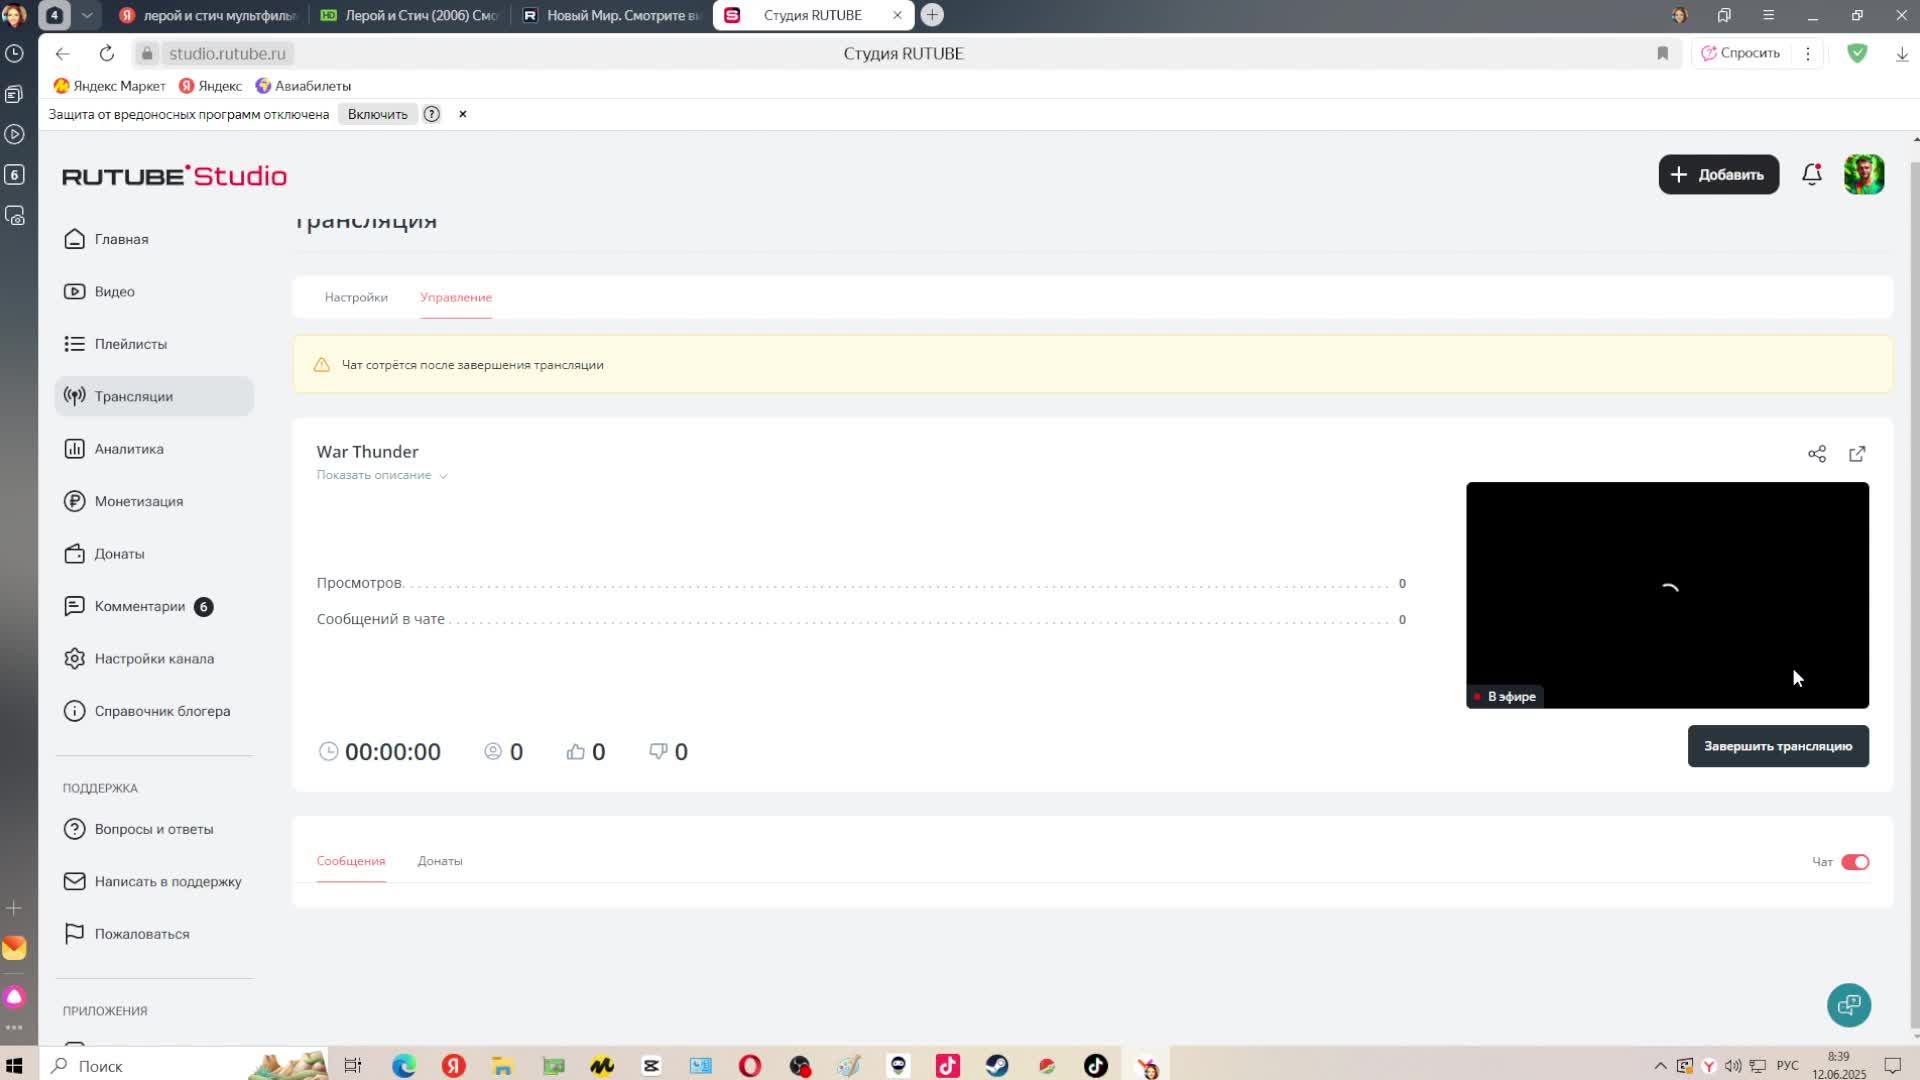The height and width of the screenshot is (1080, 1920).
Task: Open Microsoft Edge from the taskbar
Action: [404, 1066]
